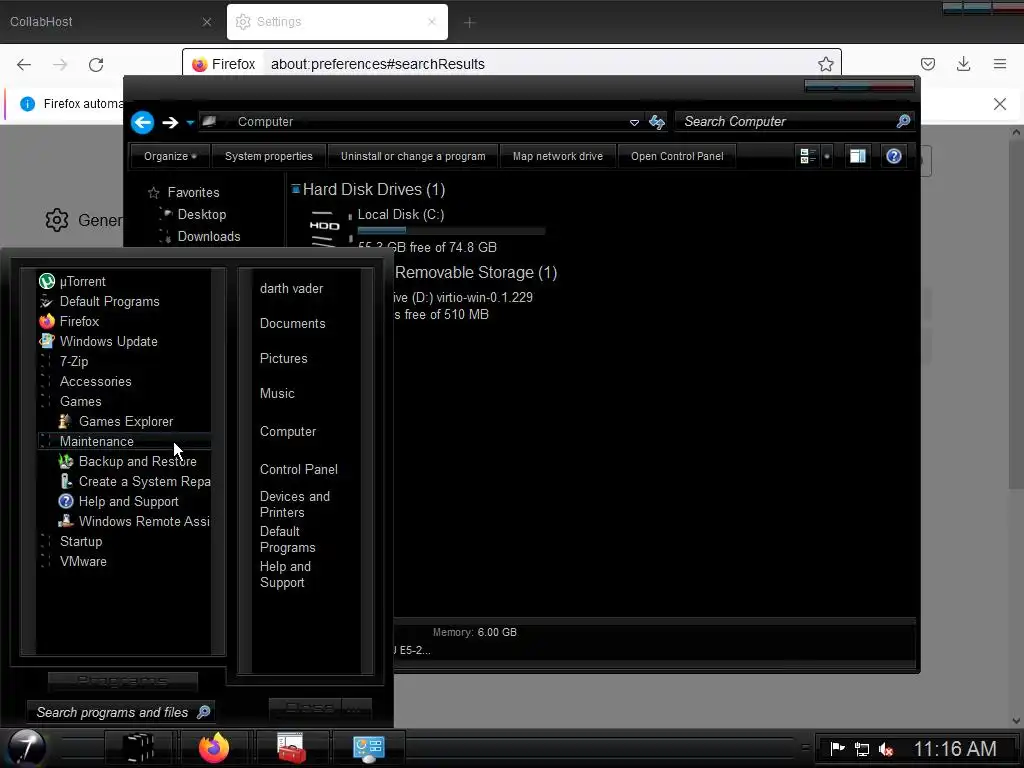Click Open Control Panel

677,156
